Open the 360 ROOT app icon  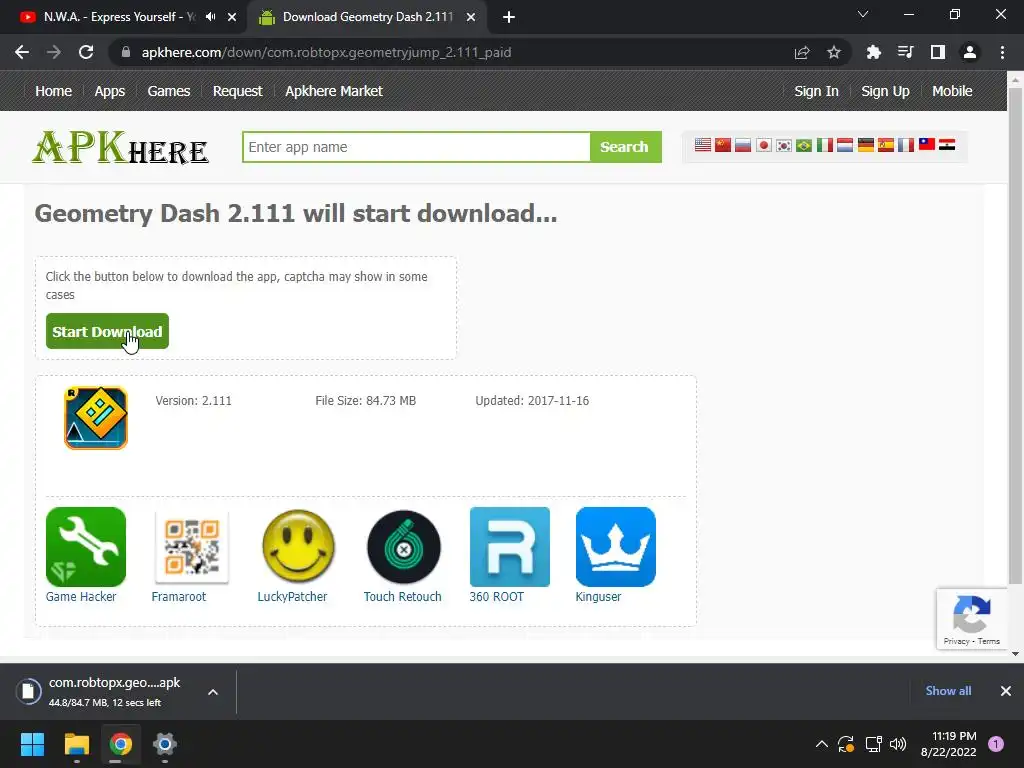click(509, 547)
